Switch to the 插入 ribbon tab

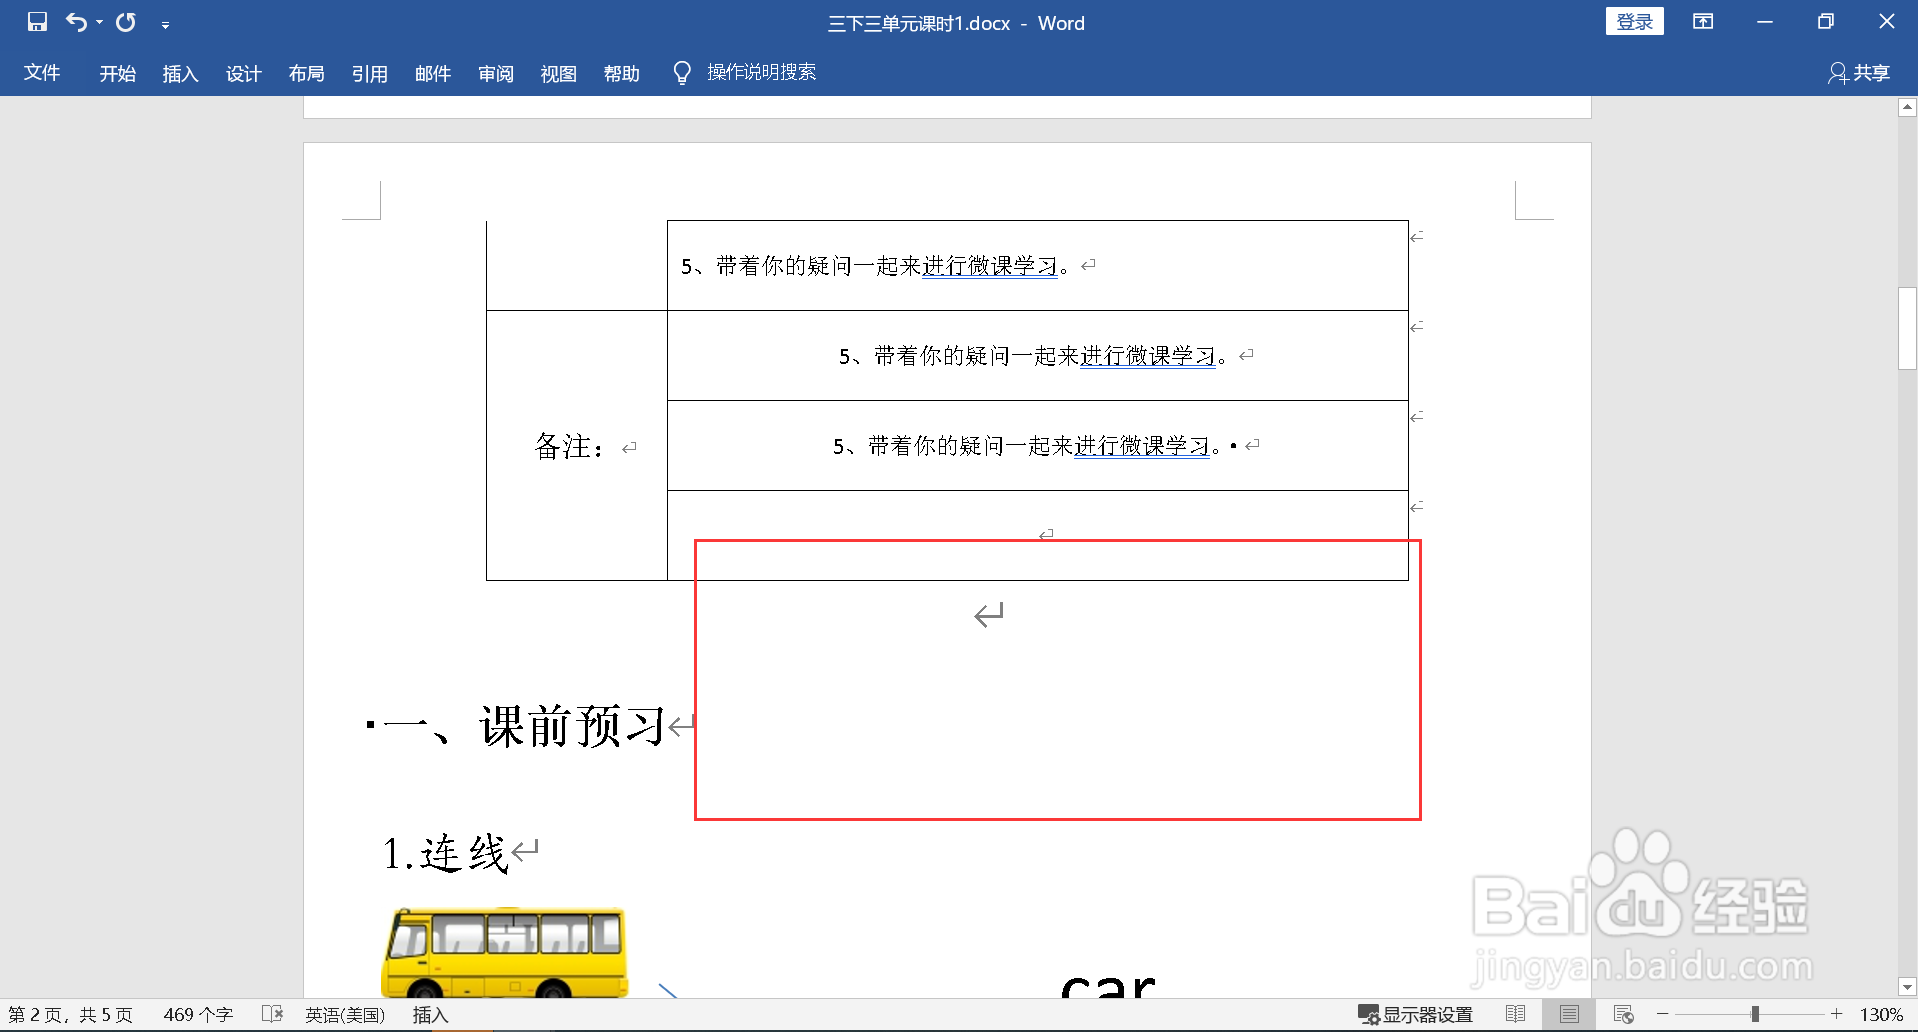click(x=181, y=73)
